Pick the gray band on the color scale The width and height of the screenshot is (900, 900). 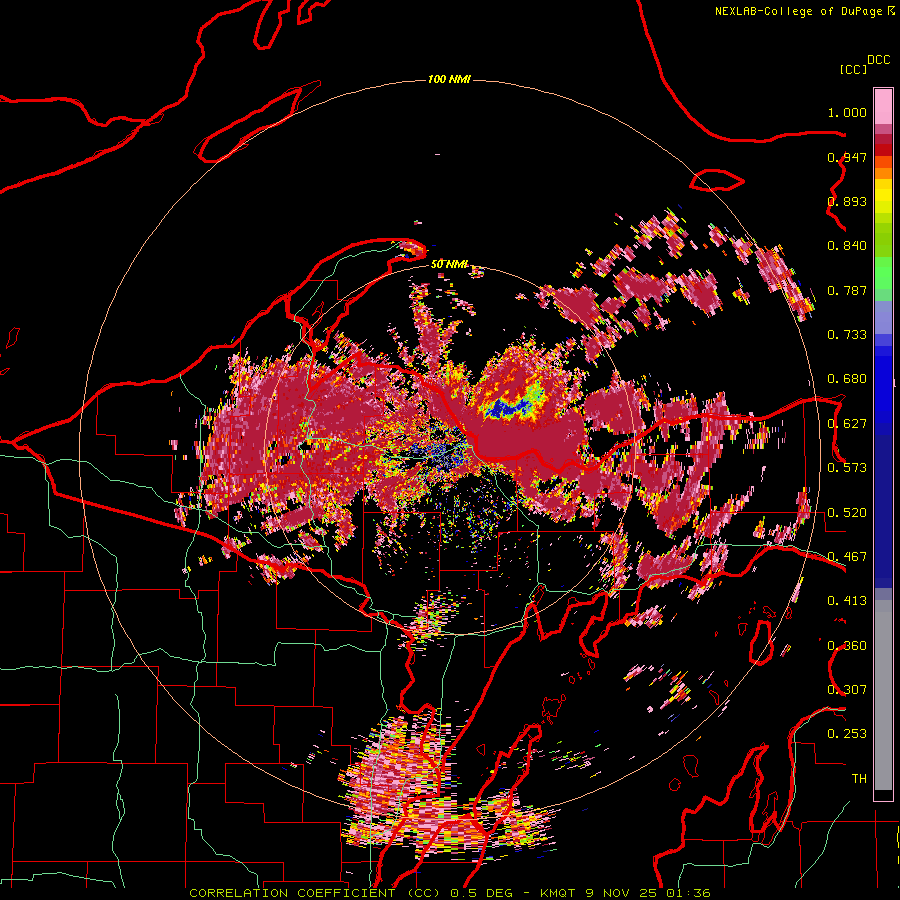(x=883, y=695)
